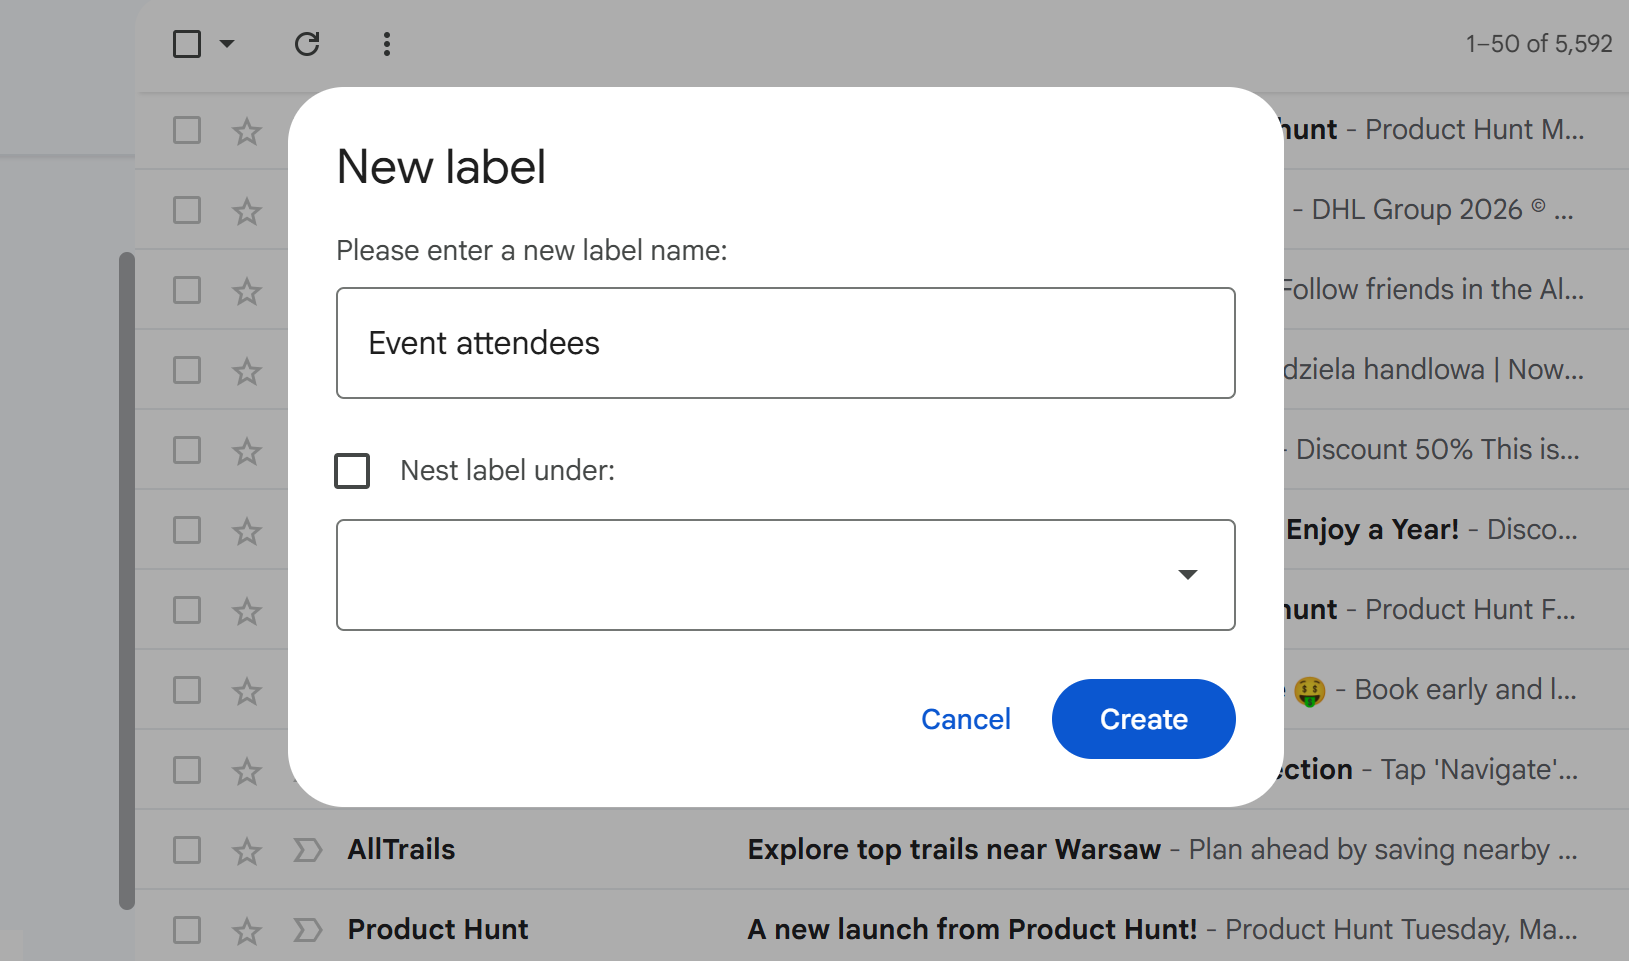Enable the 'Nest label under' checkbox
The height and width of the screenshot is (961, 1629).
(x=352, y=470)
